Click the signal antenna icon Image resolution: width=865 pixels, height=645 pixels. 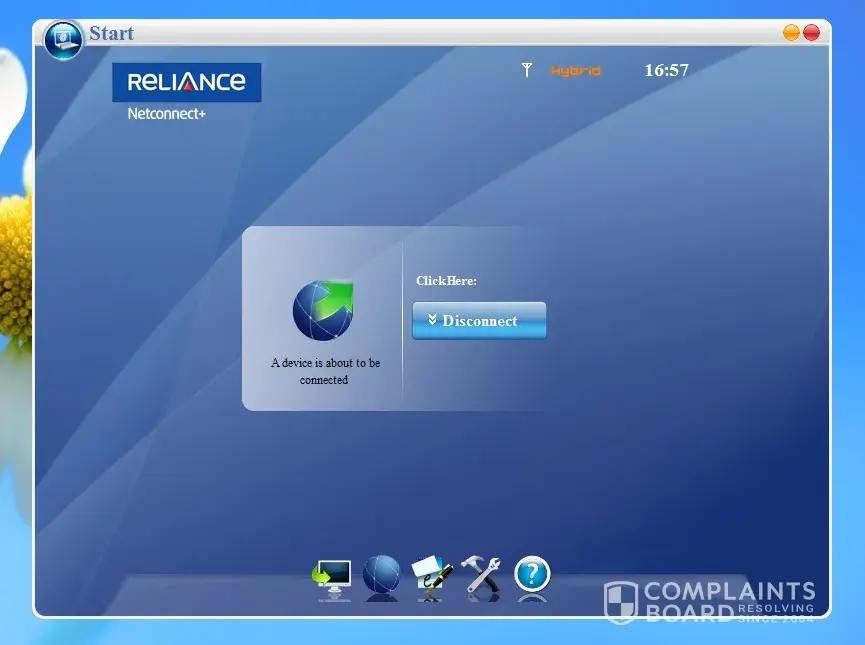coord(527,70)
